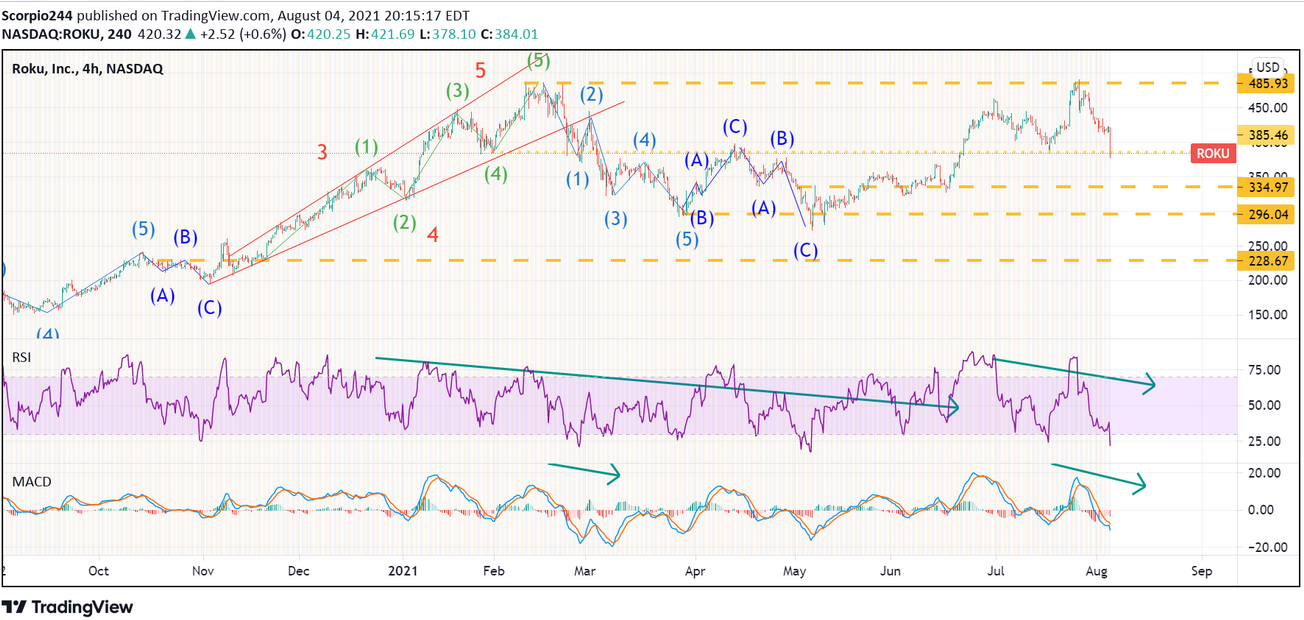Click the RSI indicator label
The width and height of the screenshot is (1304, 620).
(21, 357)
